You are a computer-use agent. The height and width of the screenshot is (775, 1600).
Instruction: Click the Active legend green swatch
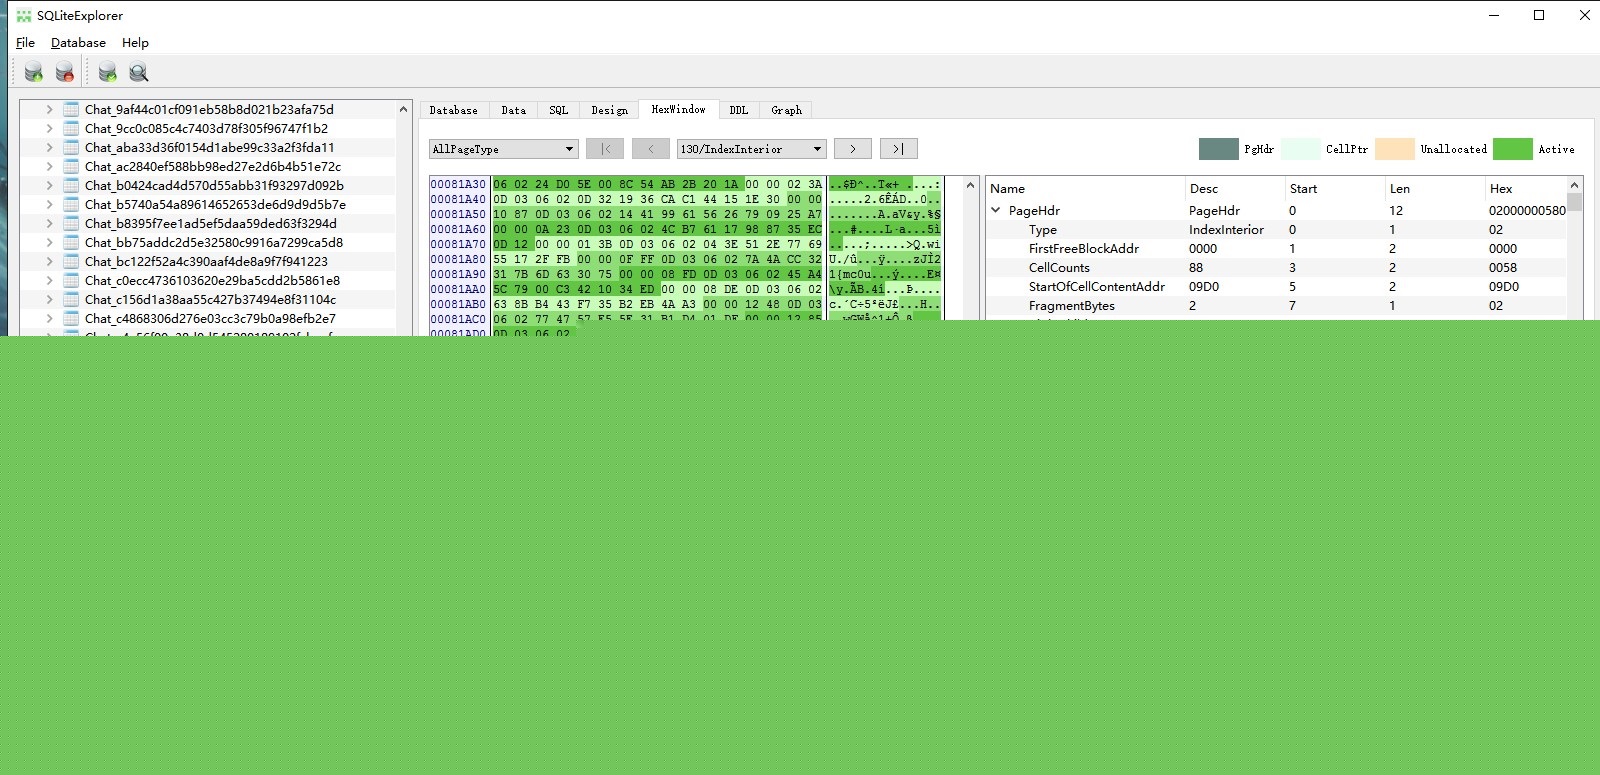click(1512, 149)
